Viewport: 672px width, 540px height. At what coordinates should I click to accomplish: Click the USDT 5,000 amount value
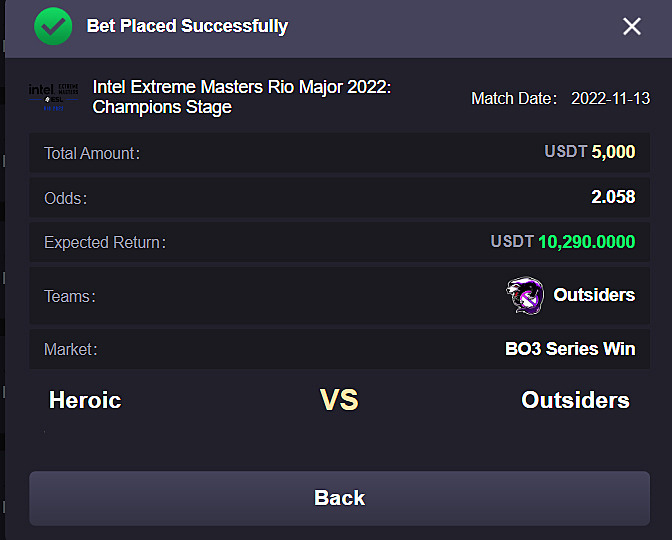tap(590, 152)
